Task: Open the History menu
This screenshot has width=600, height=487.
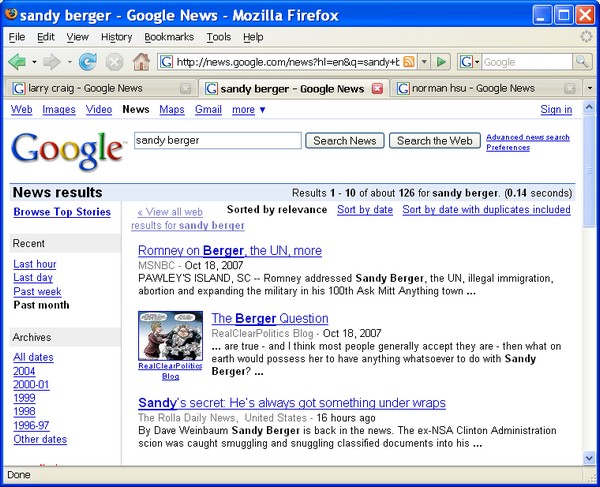Action: coord(116,37)
